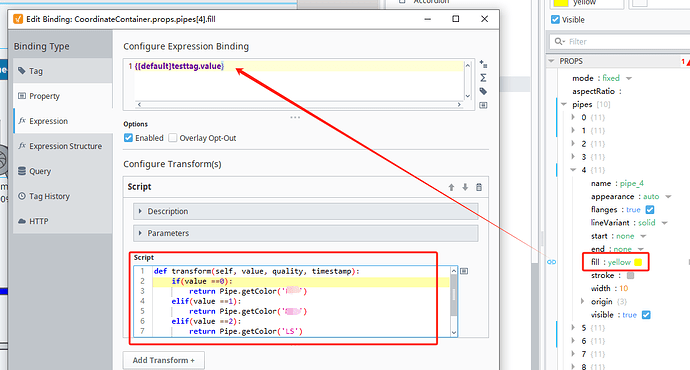Viewport: 690px width, 370px height.
Task: Check the Overlay Opt-Out box
Action: tap(173, 138)
